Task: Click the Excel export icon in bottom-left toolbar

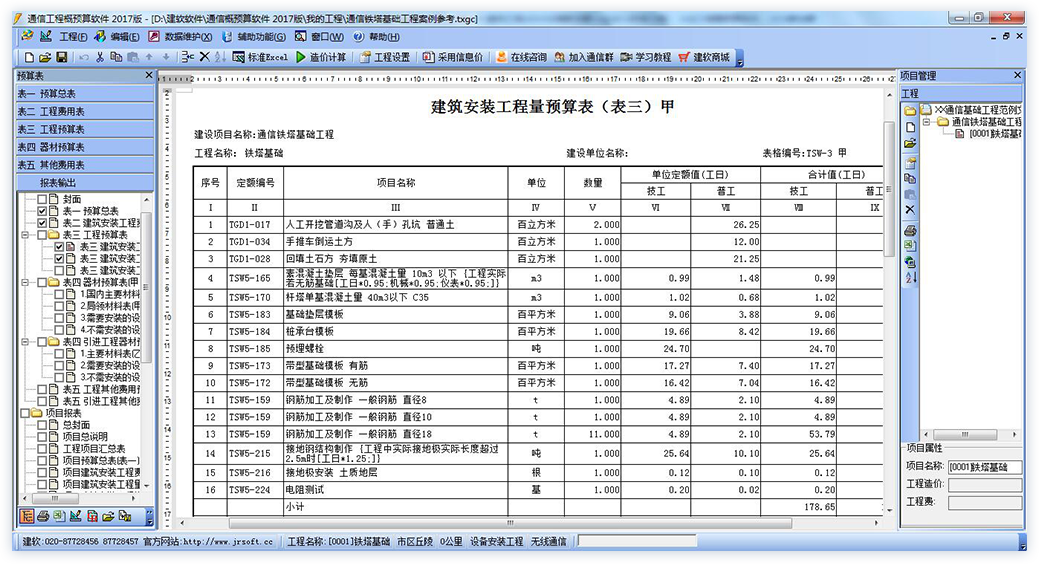Action: click(x=60, y=516)
